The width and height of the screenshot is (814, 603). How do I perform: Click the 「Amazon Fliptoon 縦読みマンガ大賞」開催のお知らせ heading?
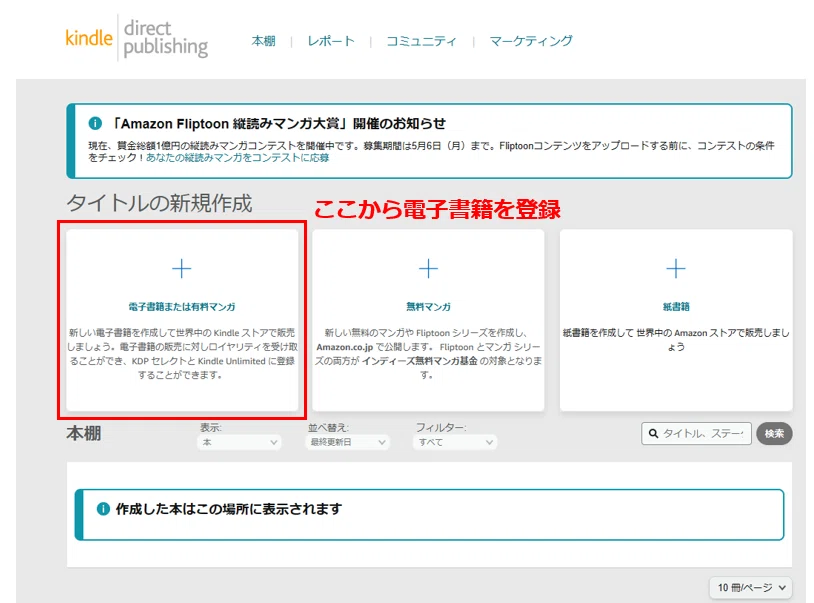pyautogui.click(x=278, y=124)
